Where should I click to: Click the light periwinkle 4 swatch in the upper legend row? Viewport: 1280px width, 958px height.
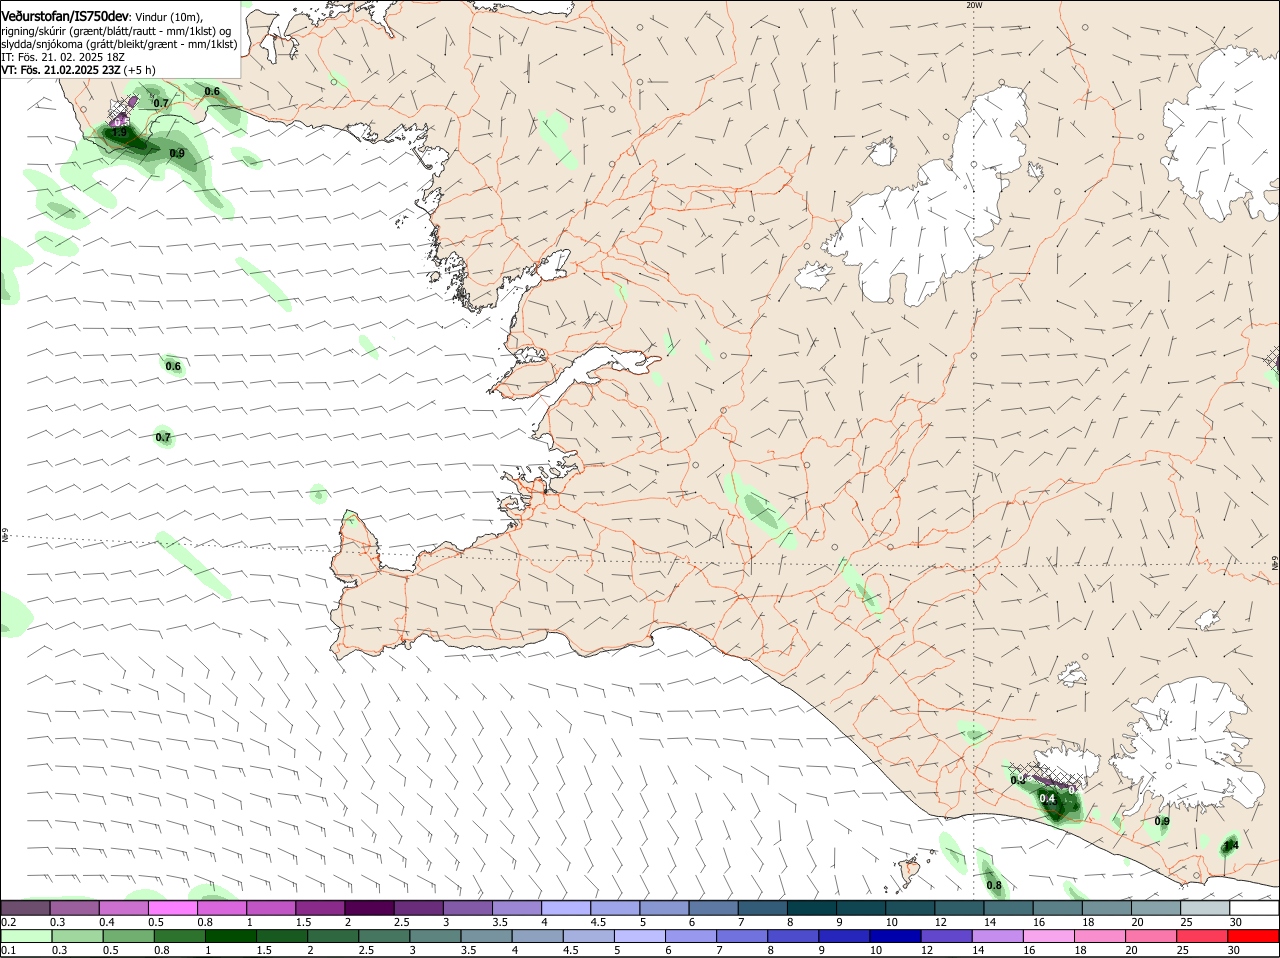(566, 907)
